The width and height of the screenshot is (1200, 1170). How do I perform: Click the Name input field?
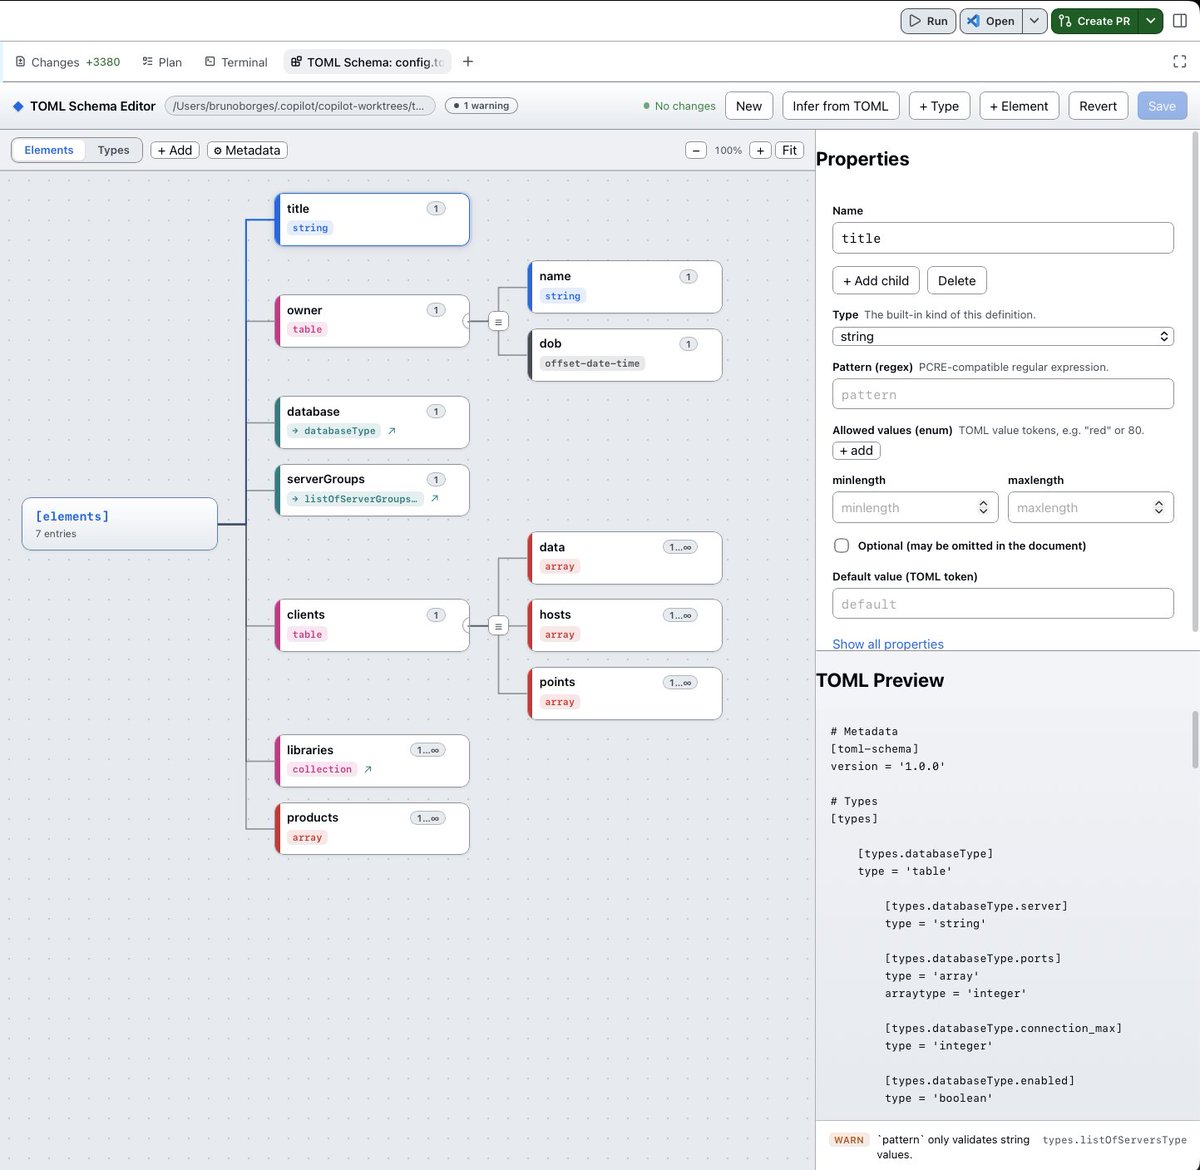[1003, 238]
